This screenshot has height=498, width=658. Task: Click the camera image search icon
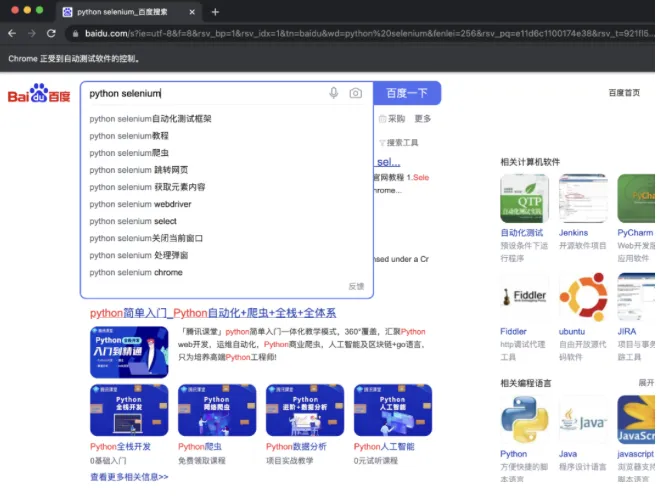(355, 93)
